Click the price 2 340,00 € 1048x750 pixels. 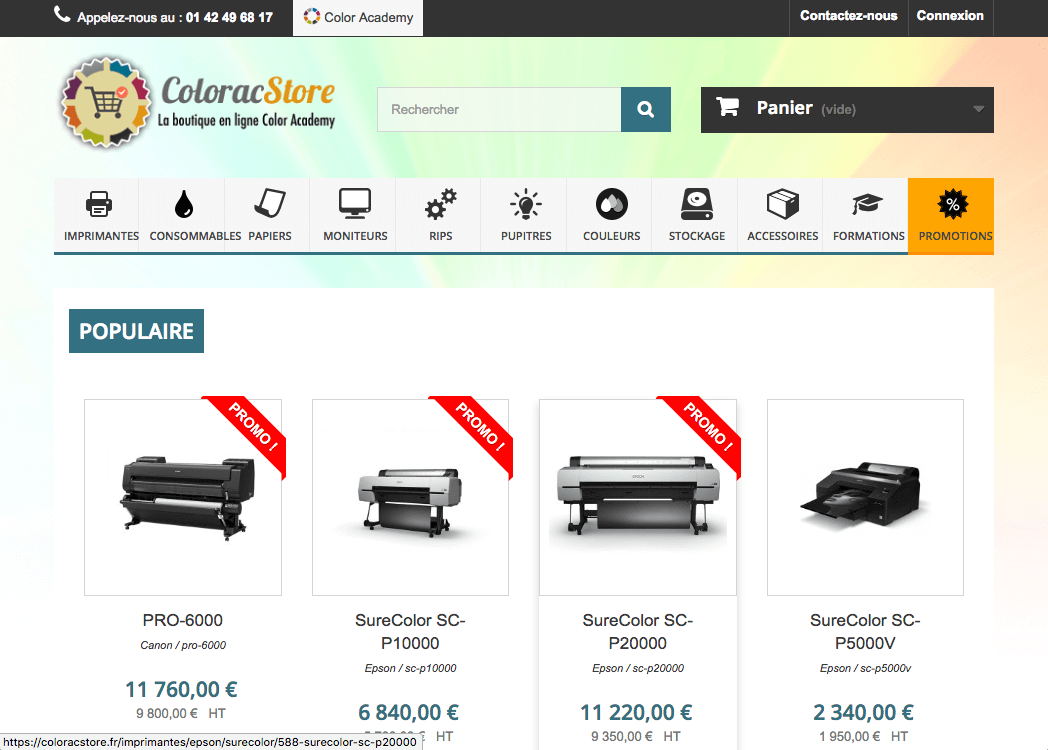pyautogui.click(x=864, y=713)
